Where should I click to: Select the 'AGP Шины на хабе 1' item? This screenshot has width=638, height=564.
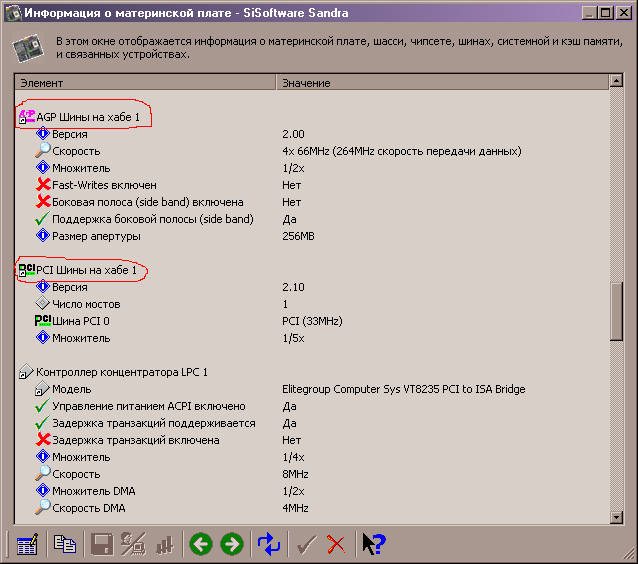tap(87, 118)
